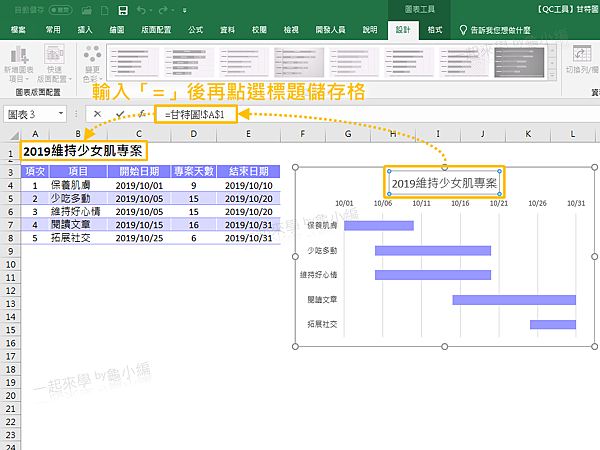Select column C header

(x=139, y=134)
